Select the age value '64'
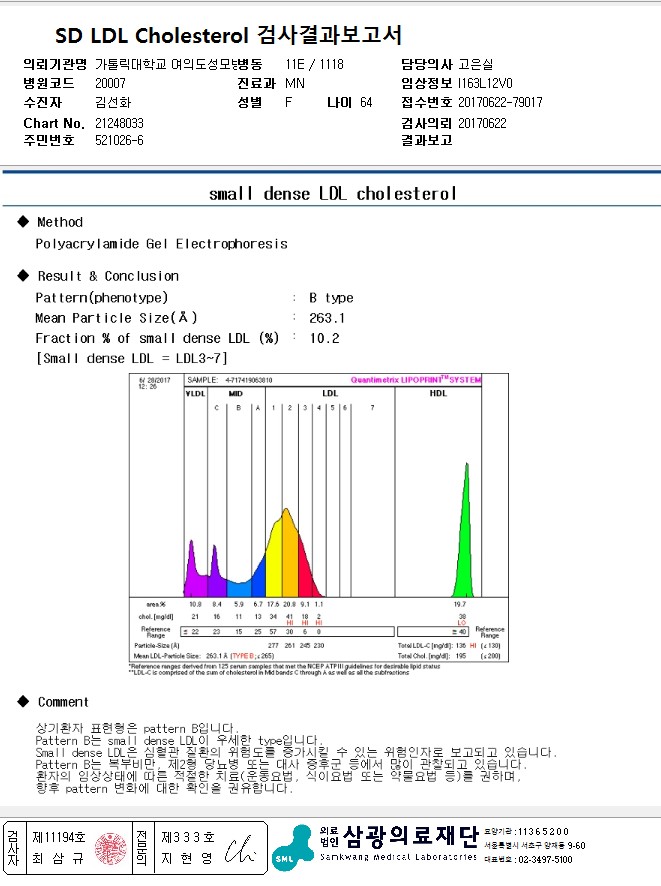 pos(366,102)
